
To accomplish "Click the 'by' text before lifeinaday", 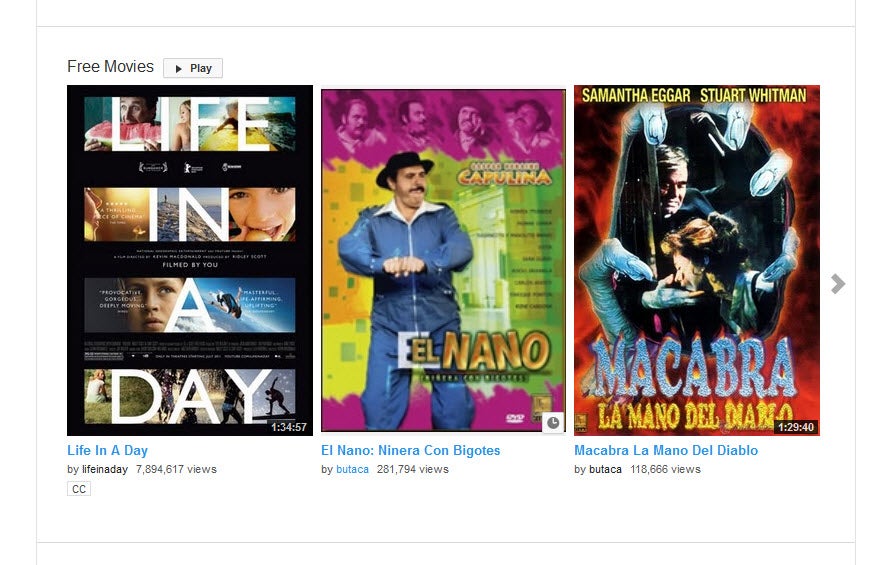I will 73,469.
